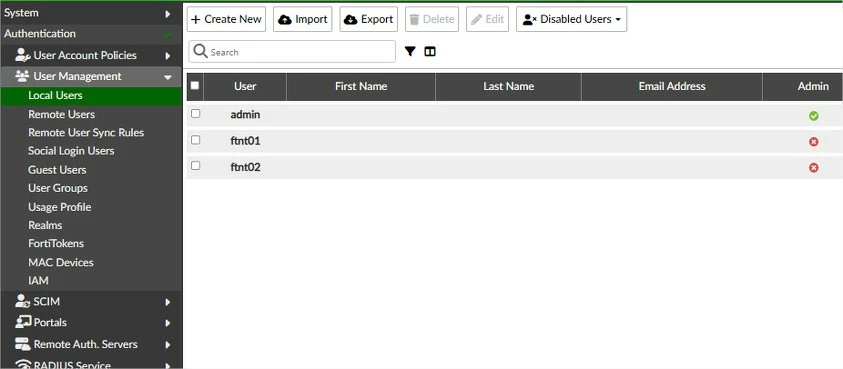Click the SCIM sidebar icon
Screen dimensions: 843x369
(23, 301)
